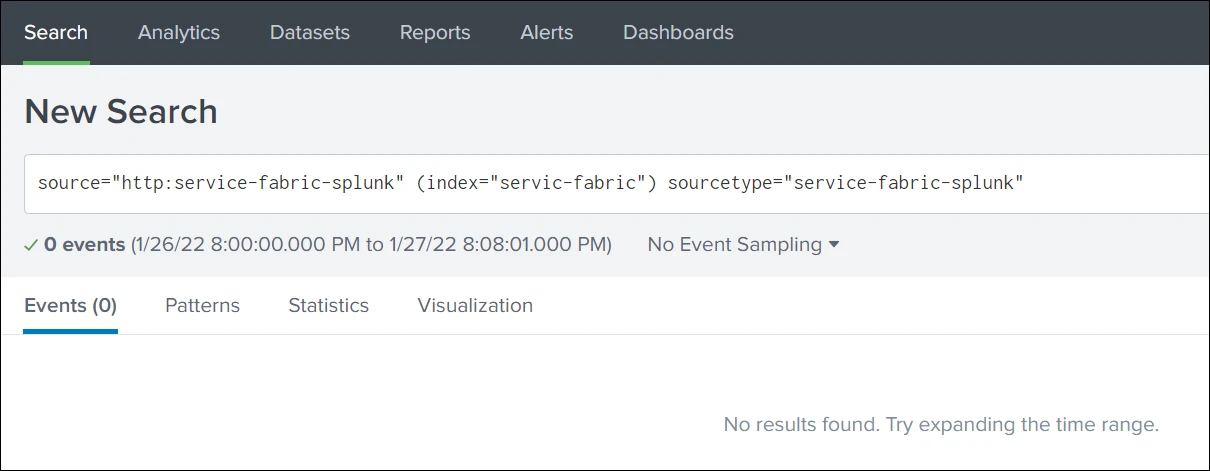The image size is (1210, 471).
Task: Click the source="http:service-fabric-splunk" query term
Action: [x=220, y=184]
